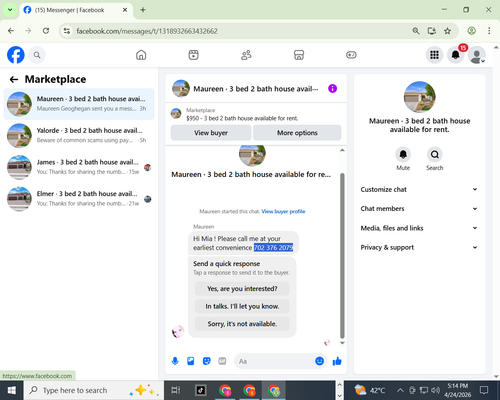Send quick reply Sorry, it's not available.

point(242,324)
